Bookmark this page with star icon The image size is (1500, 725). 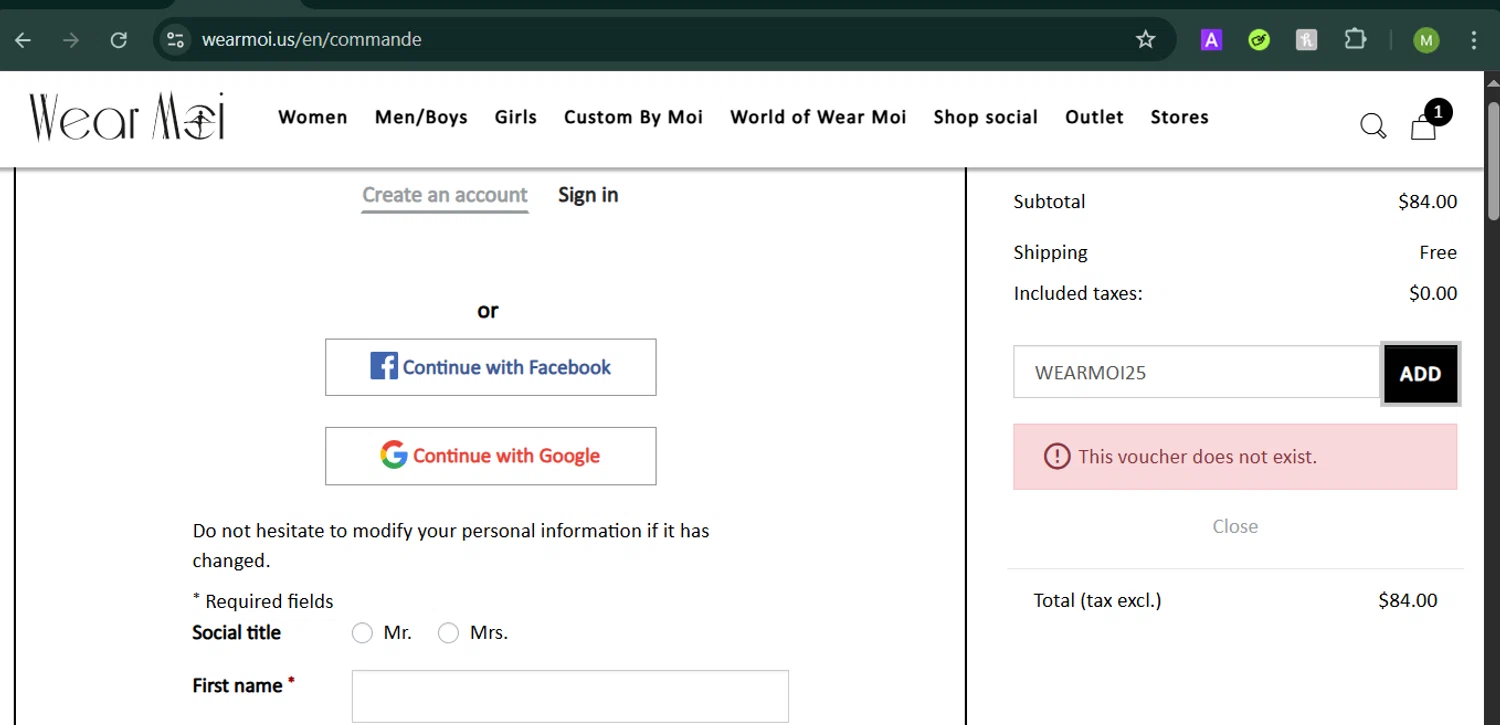[x=1145, y=40]
